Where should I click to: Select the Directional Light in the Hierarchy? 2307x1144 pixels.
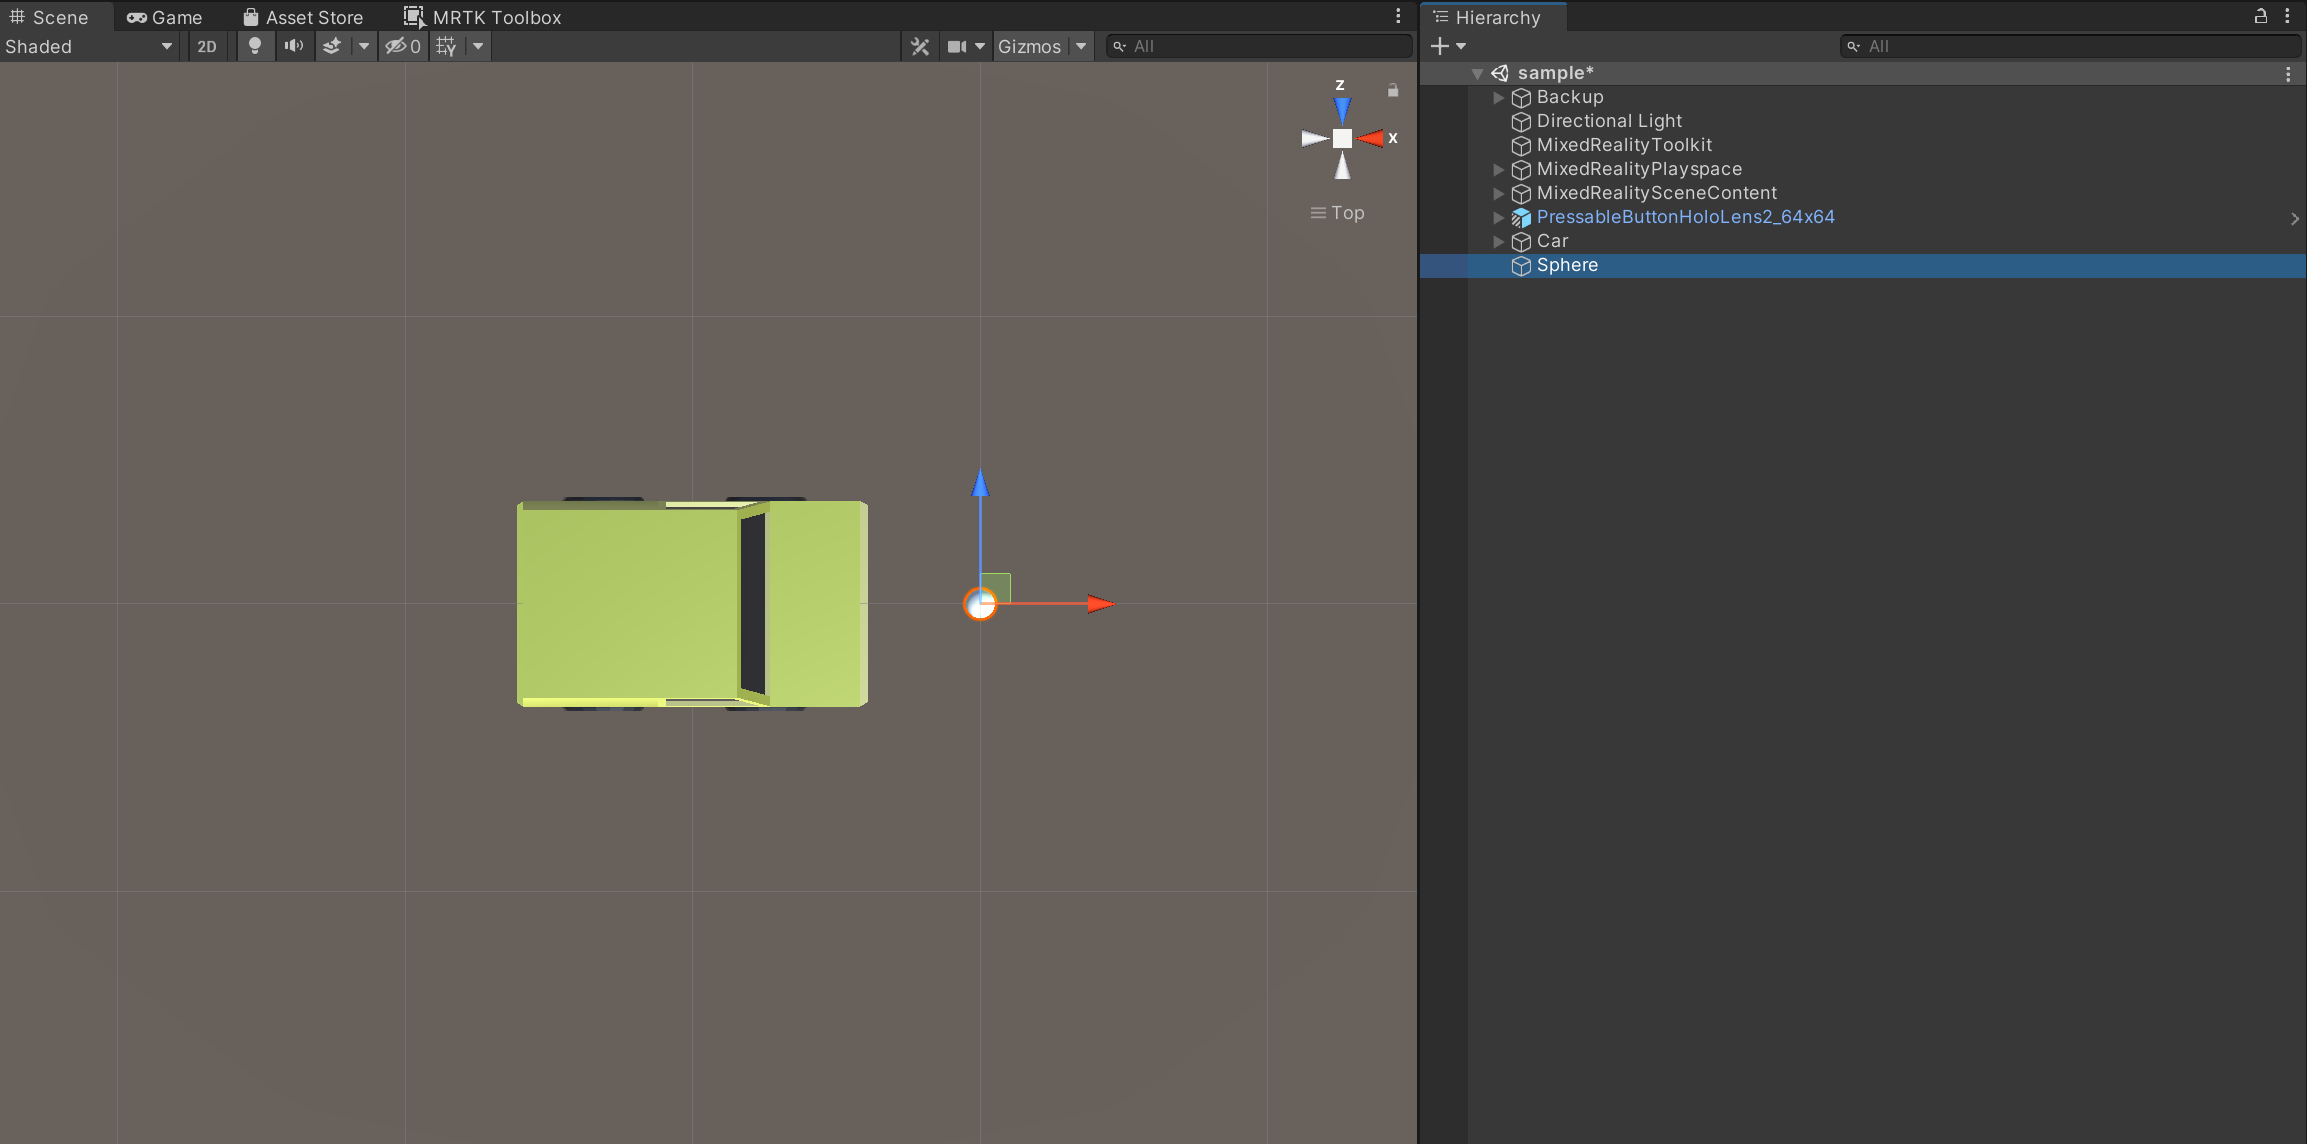click(x=1608, y=121)
